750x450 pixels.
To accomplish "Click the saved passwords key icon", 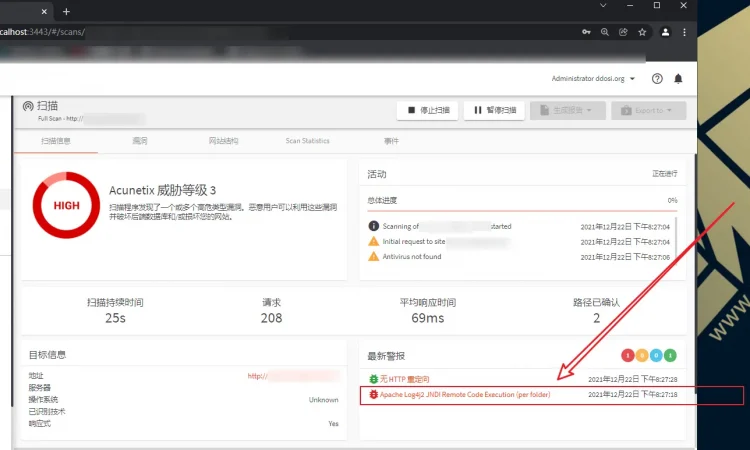I will (586, 32).
